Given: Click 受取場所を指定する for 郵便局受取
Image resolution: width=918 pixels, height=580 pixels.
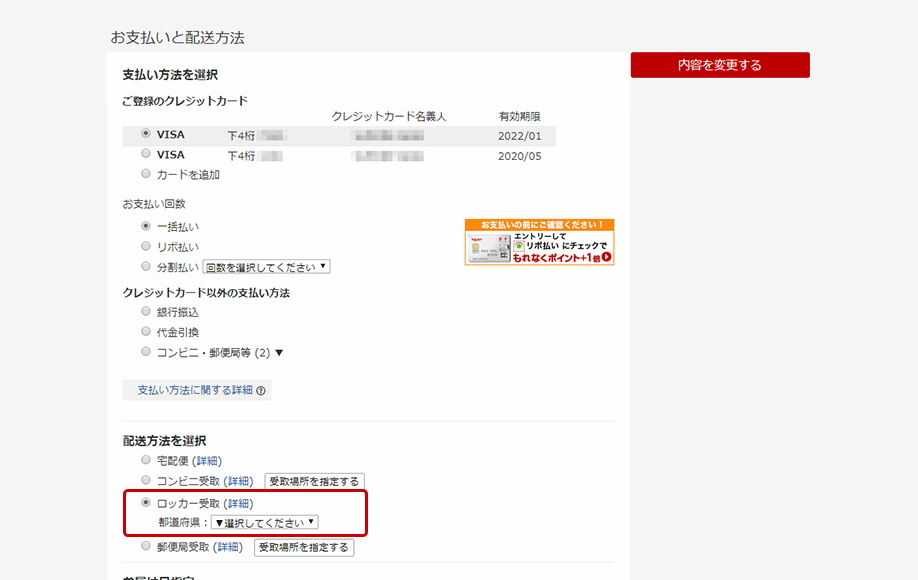Looking at the screenshot, I should [x=303, y=548].
